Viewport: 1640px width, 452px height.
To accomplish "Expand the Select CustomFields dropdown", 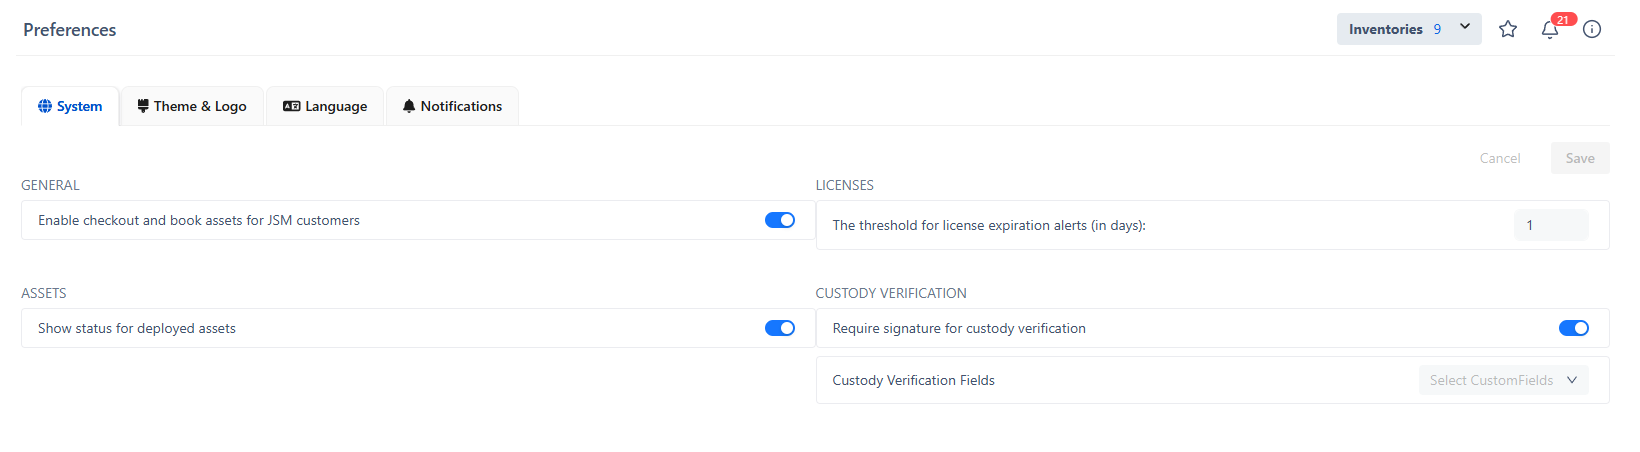I will click(1503, 380).
